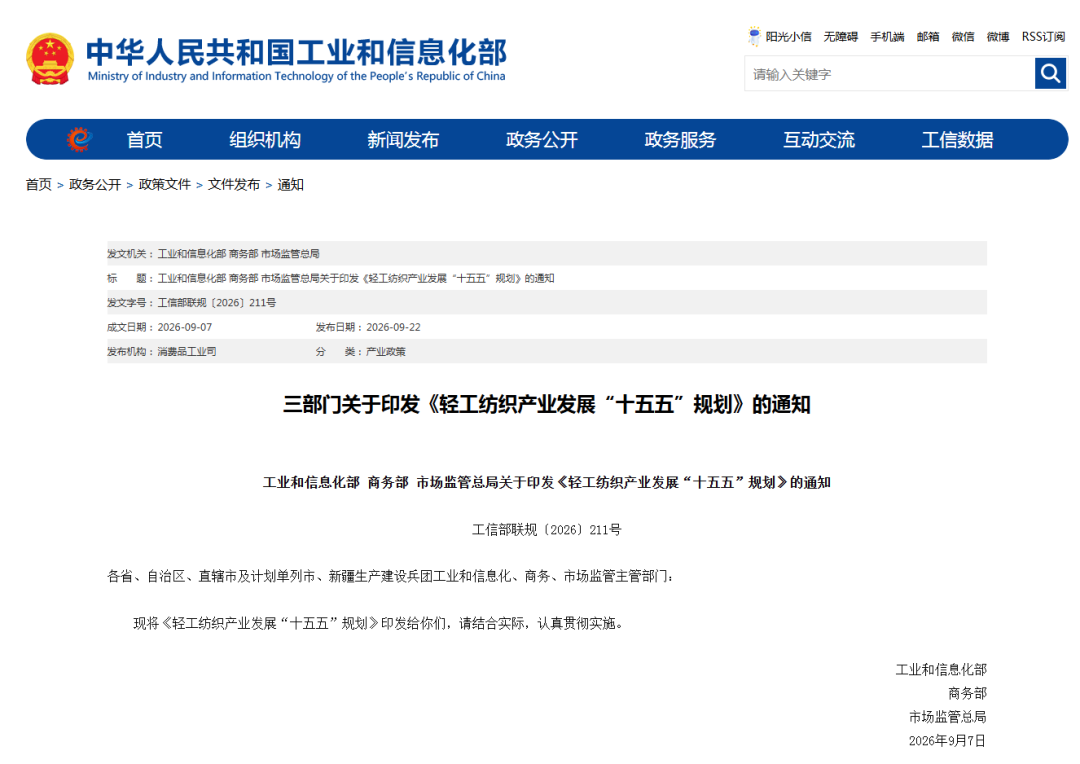Click the bold heading 三部门关于印发…的通知
The height and width of the screenshot is (764, 1080).
pos(547,404)
